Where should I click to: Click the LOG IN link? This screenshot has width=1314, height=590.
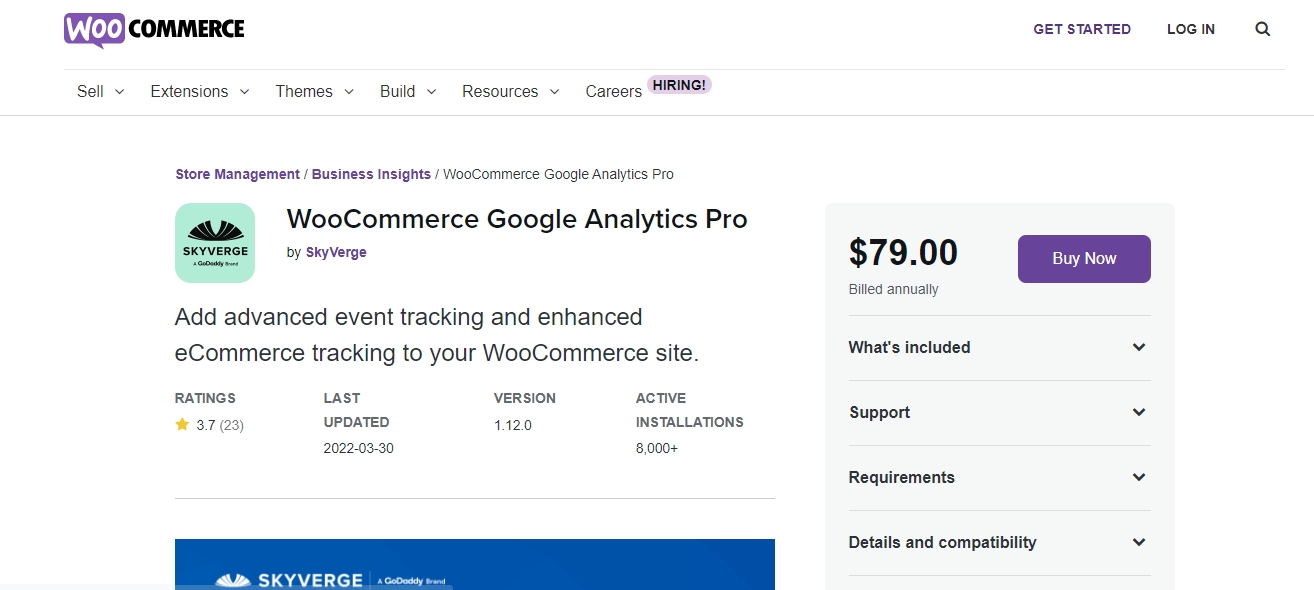1191,29
